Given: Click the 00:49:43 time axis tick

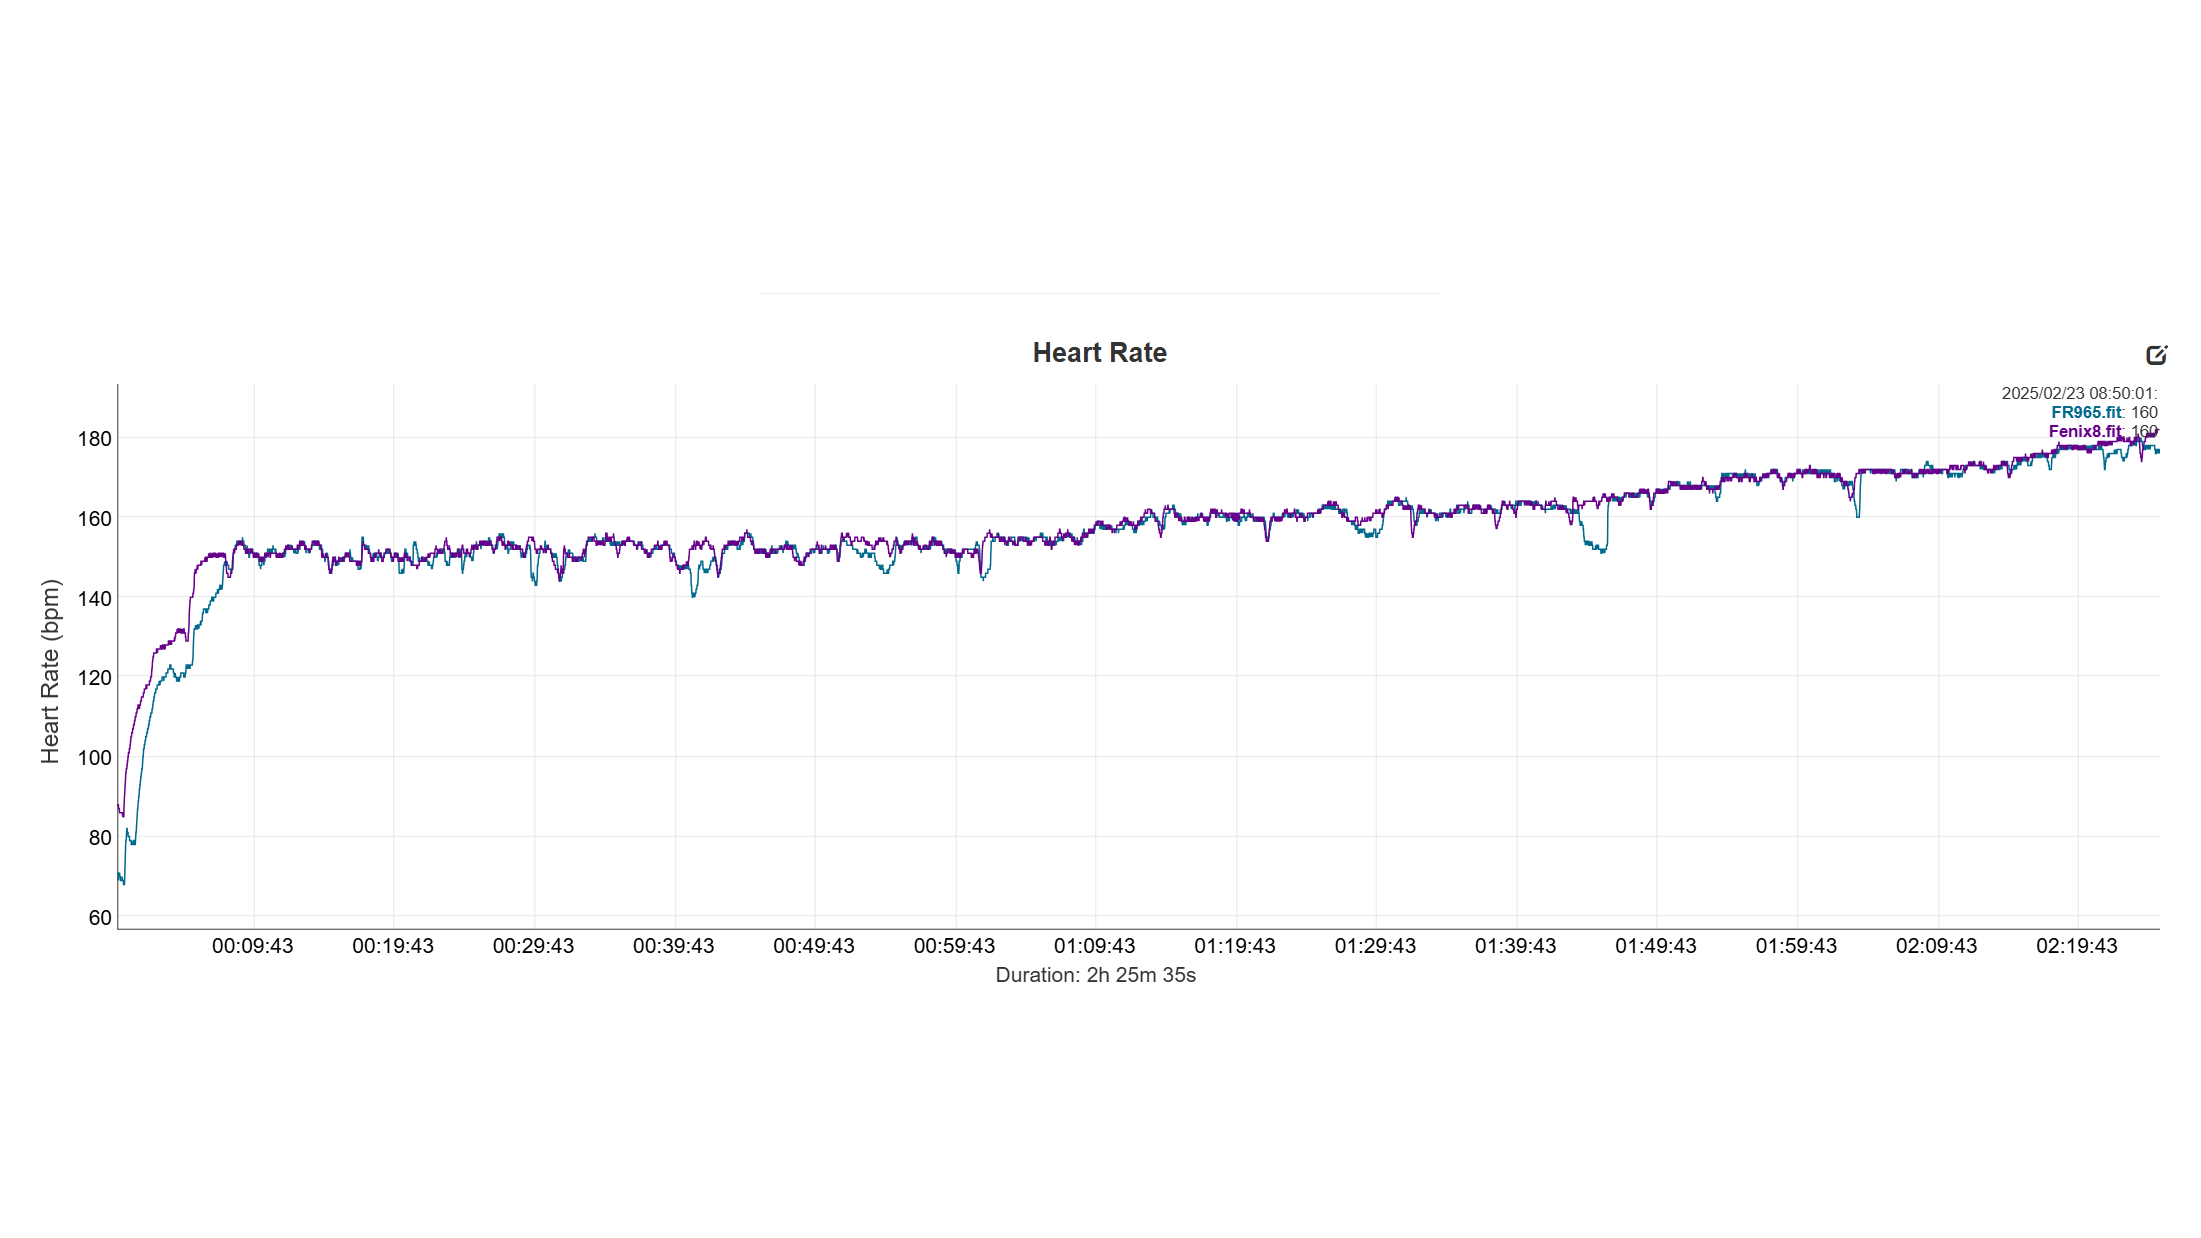Looking at the screenshot, I should pos(813,946).
